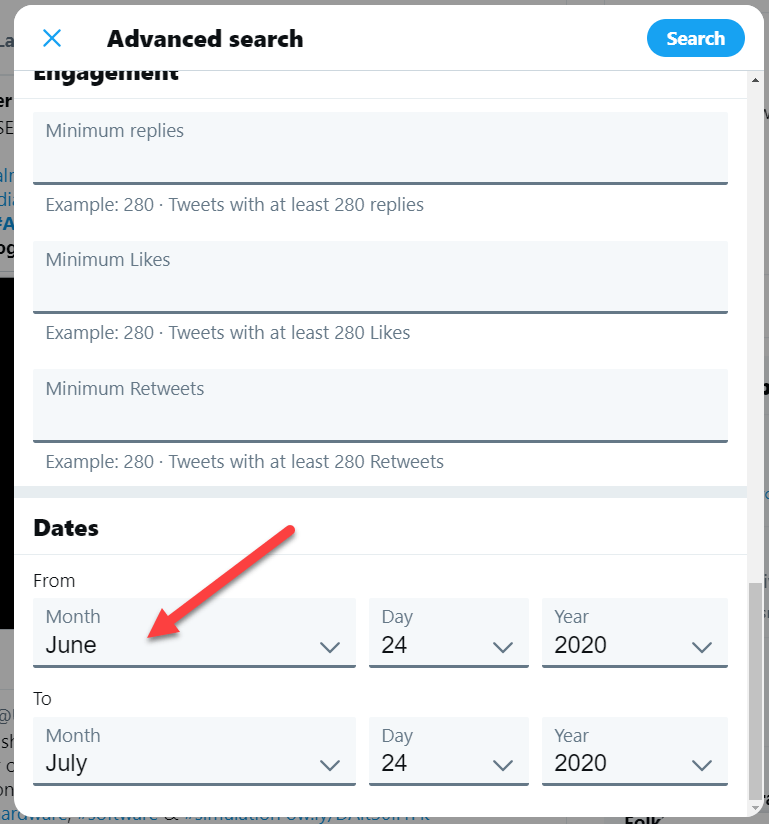Open the From Day dropdown showing 24
This screenshot has width=769, height=824.
pyautogui.click(x=448, y=633)
